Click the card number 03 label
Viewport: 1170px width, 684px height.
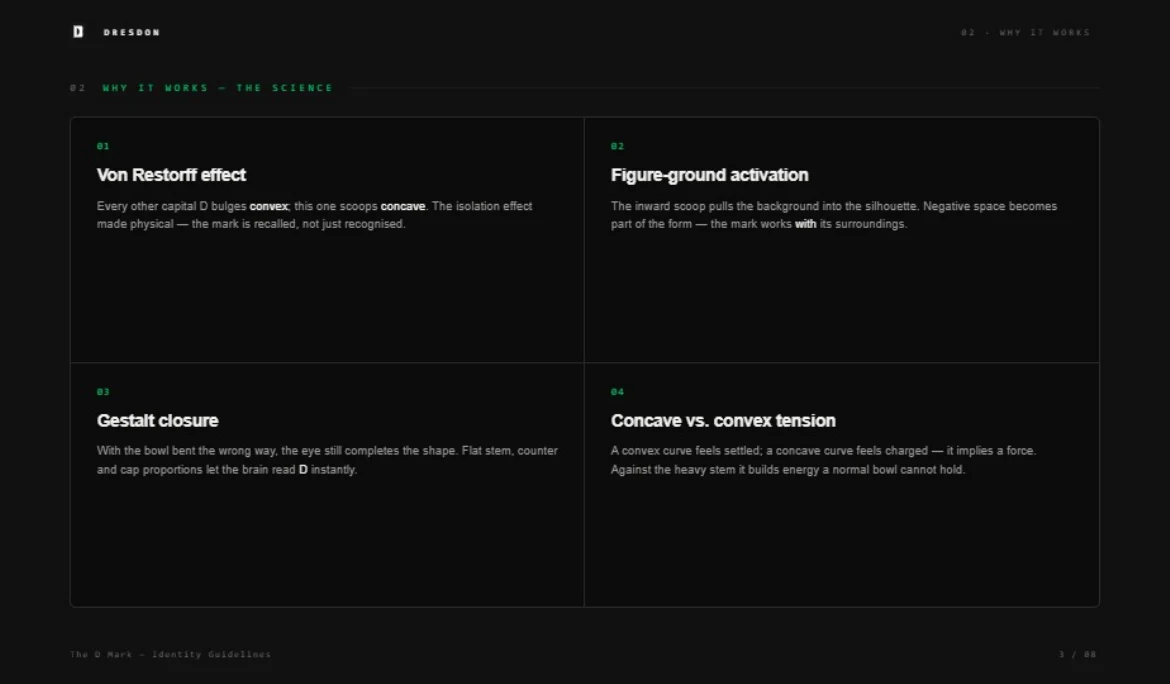(103, 392)
